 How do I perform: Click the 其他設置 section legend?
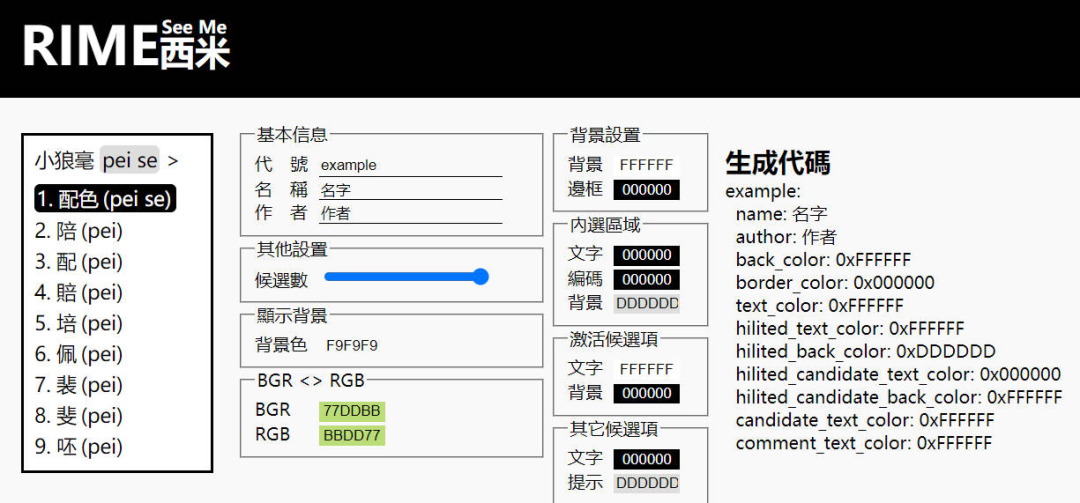[x=291, y=249]
